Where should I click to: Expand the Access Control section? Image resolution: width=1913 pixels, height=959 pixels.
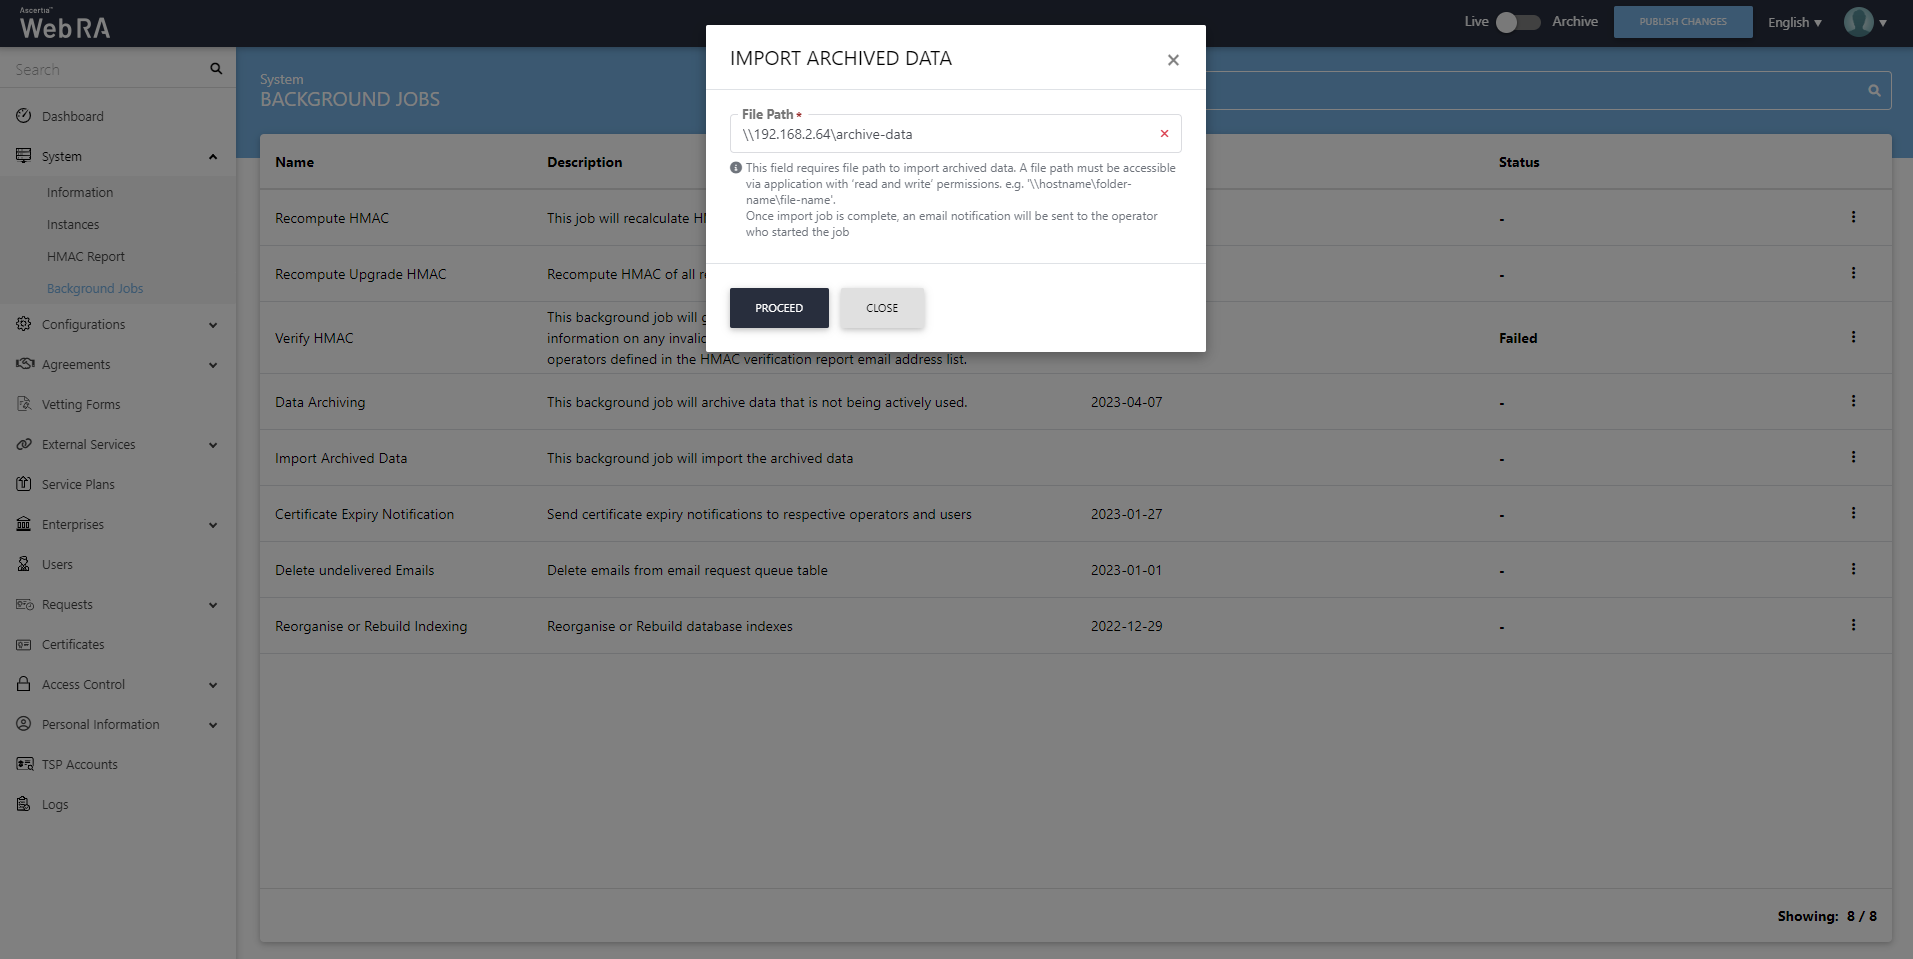[213, 685]
